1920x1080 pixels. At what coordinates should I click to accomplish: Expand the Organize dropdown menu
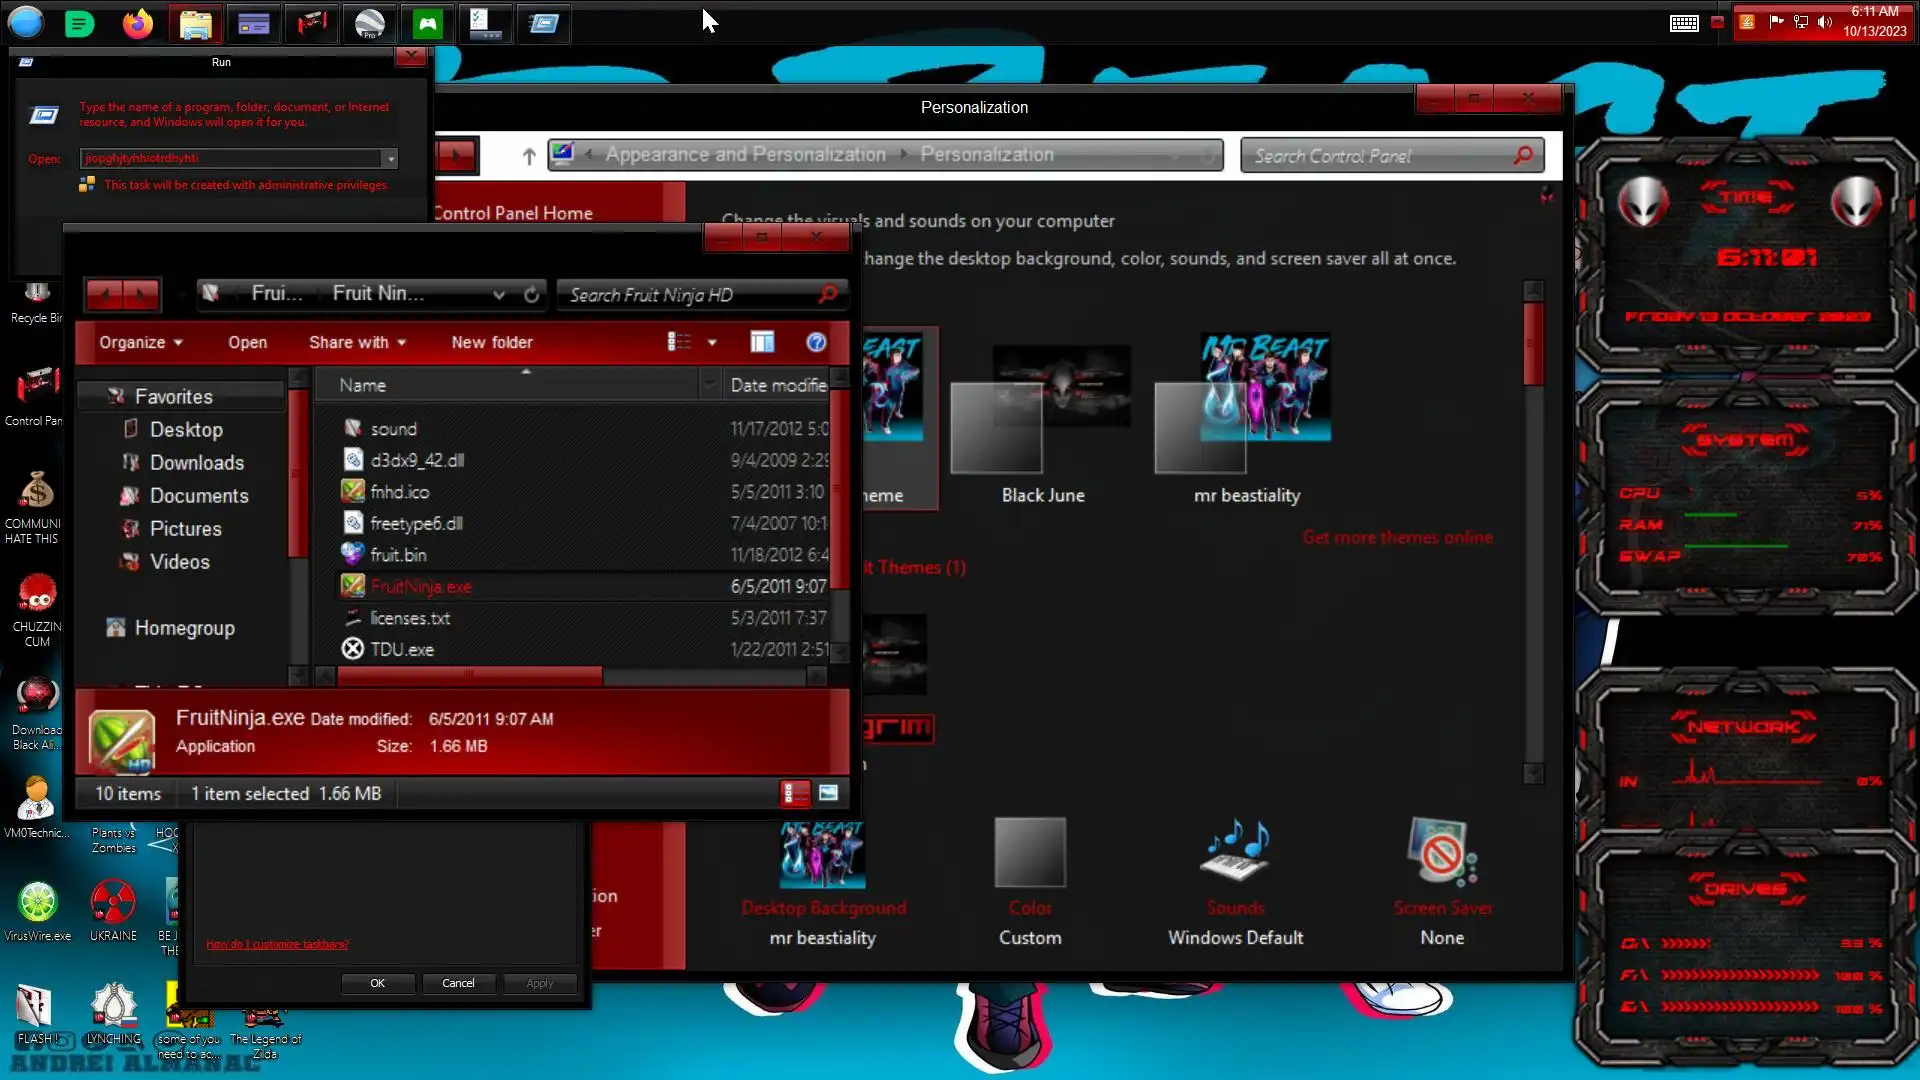pyautogui.click(x=140, y=342)
